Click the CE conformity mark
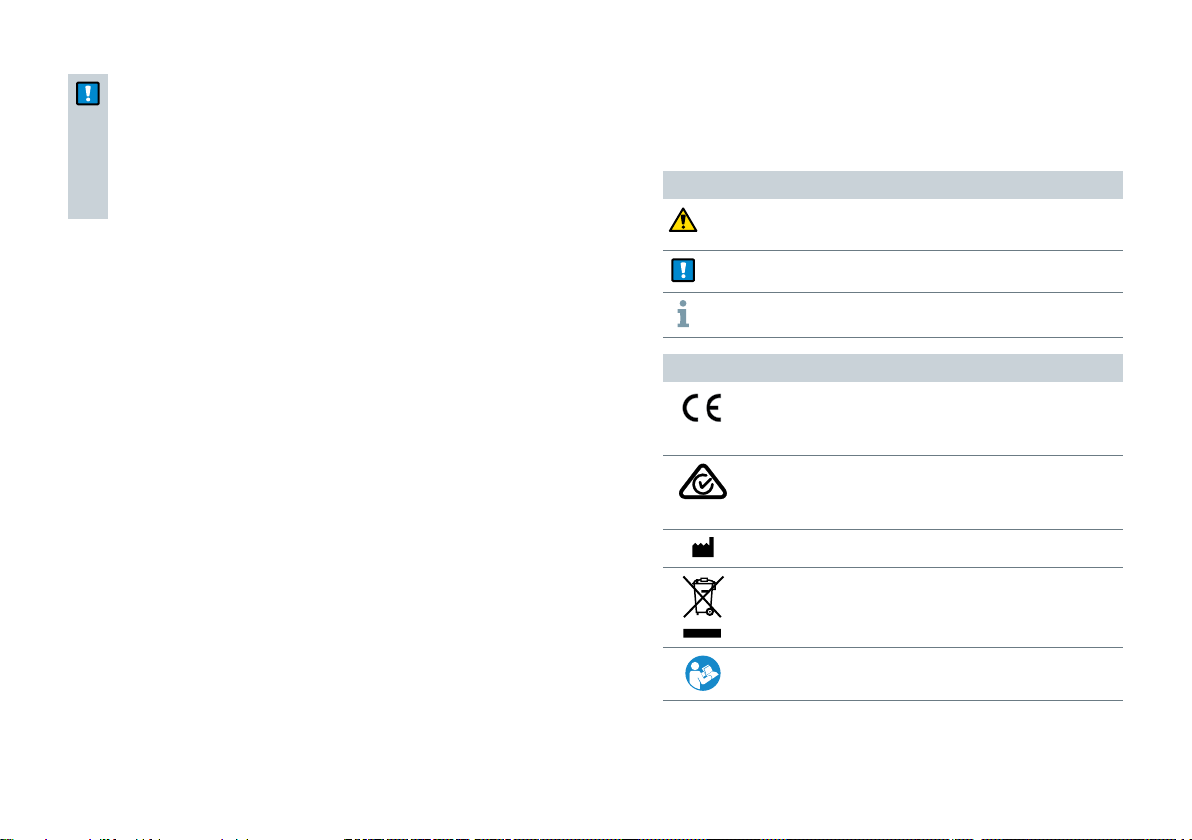This screenshot has width=1192, height=840. point(702,408)
